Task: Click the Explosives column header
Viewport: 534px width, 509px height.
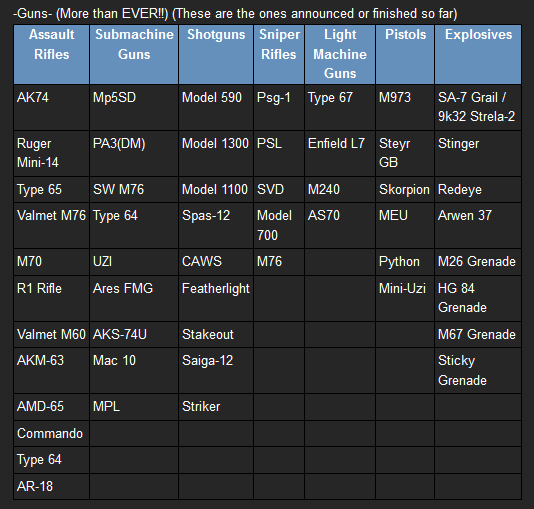Action: click(478, 54)
